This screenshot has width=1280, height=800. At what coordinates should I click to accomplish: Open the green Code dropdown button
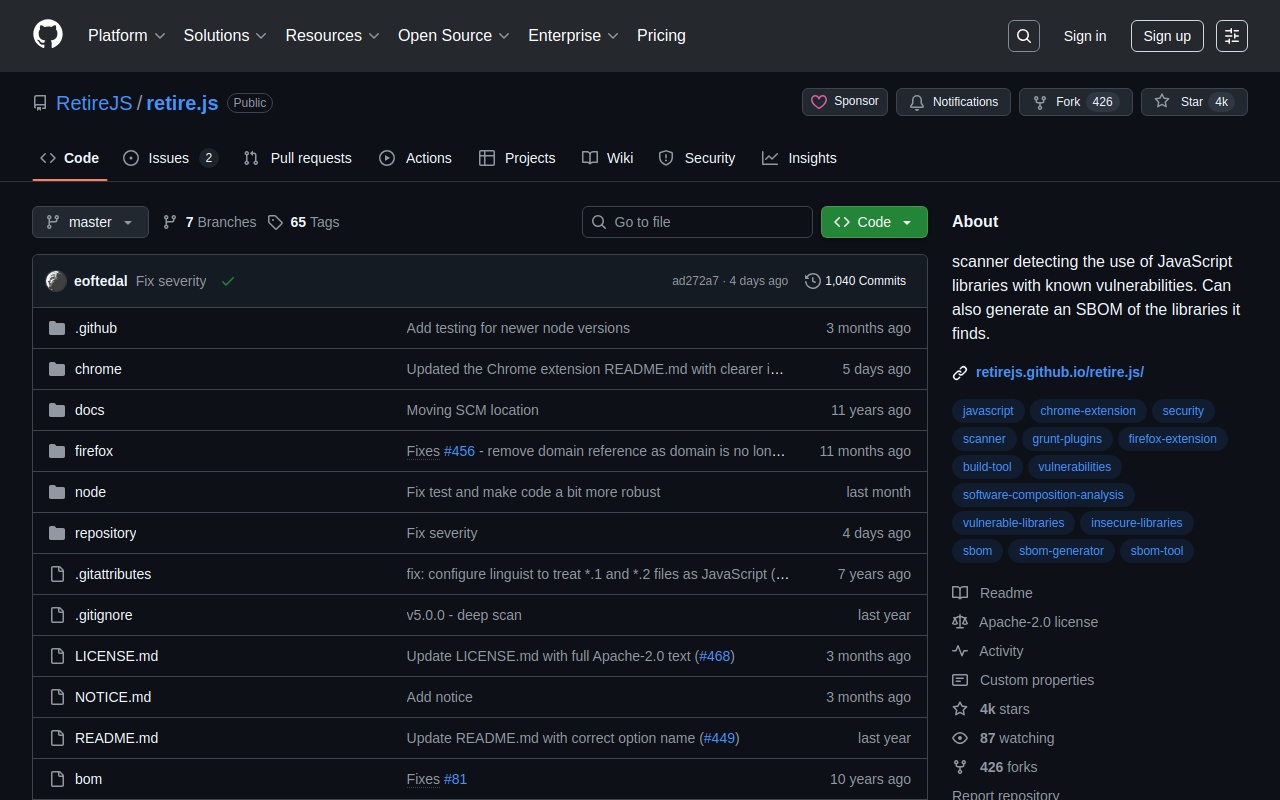(x=874, y=222)
